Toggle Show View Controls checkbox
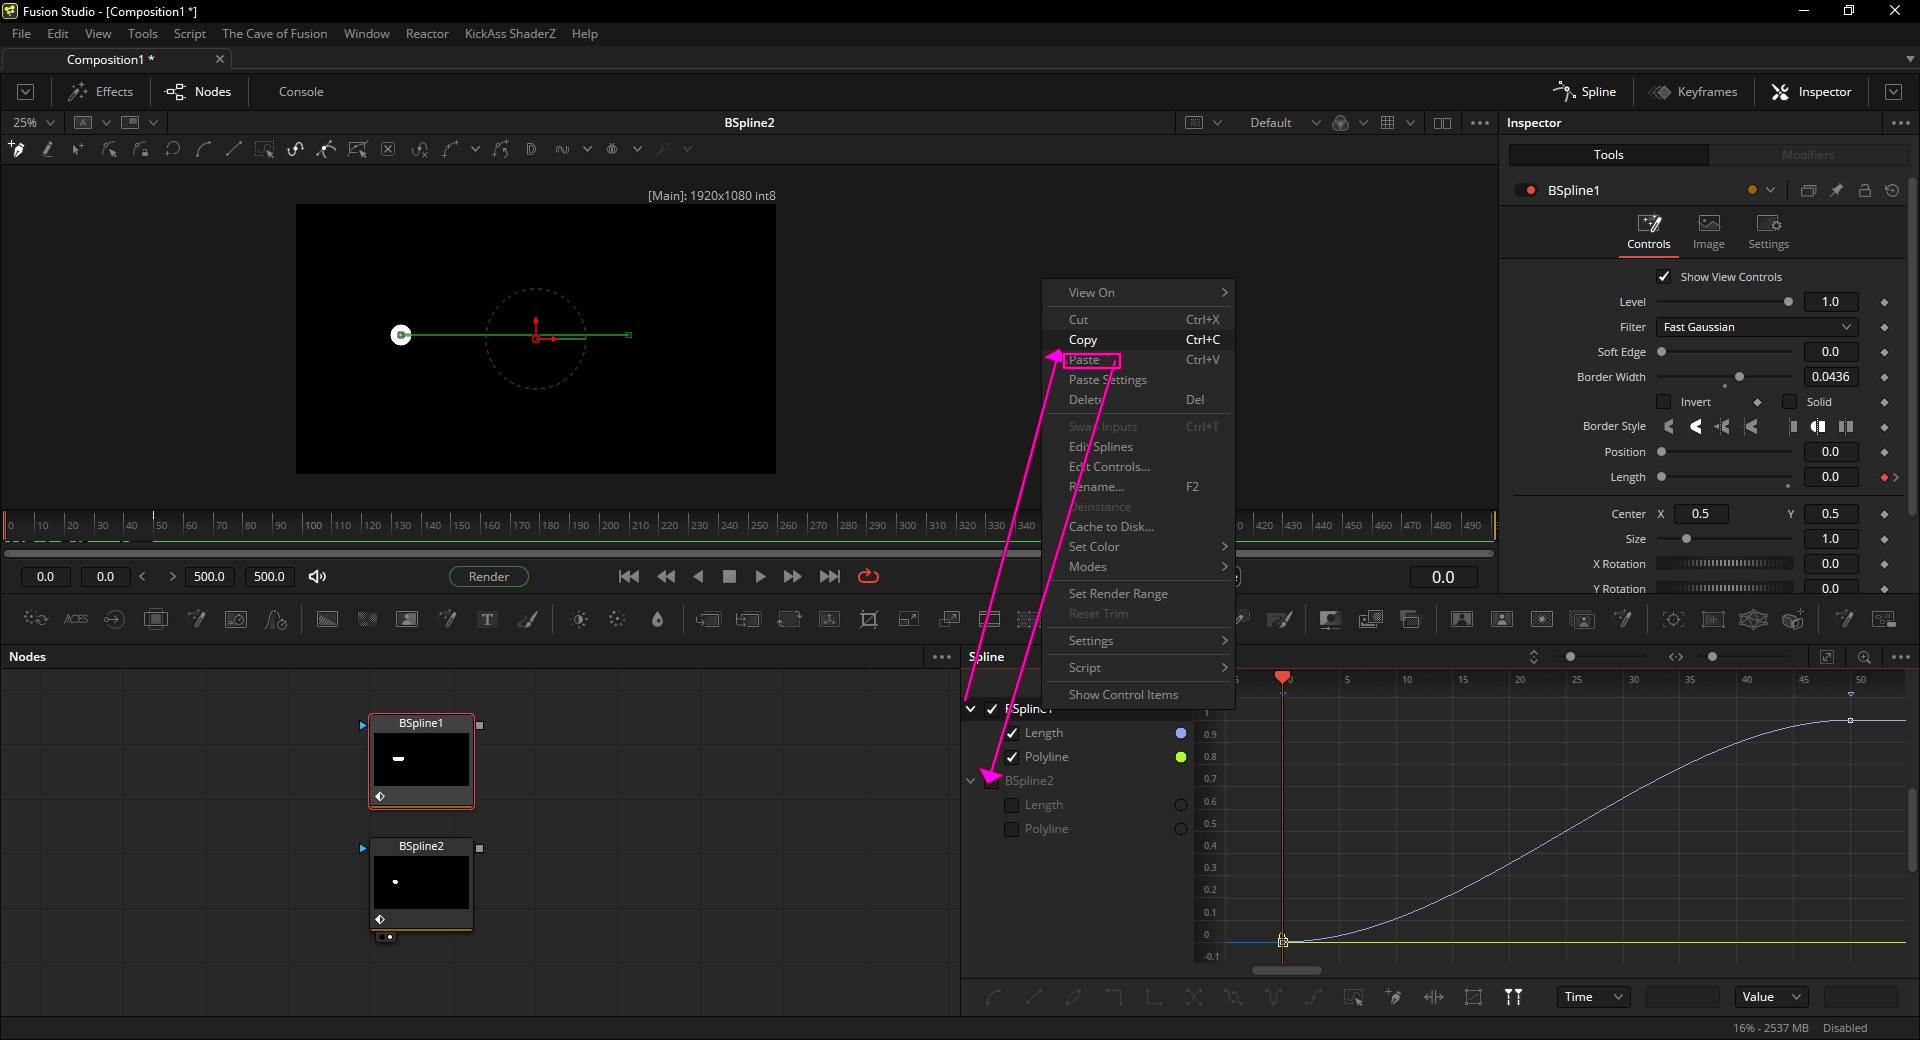1920x1040 pixels. (x=1664, y=277)
